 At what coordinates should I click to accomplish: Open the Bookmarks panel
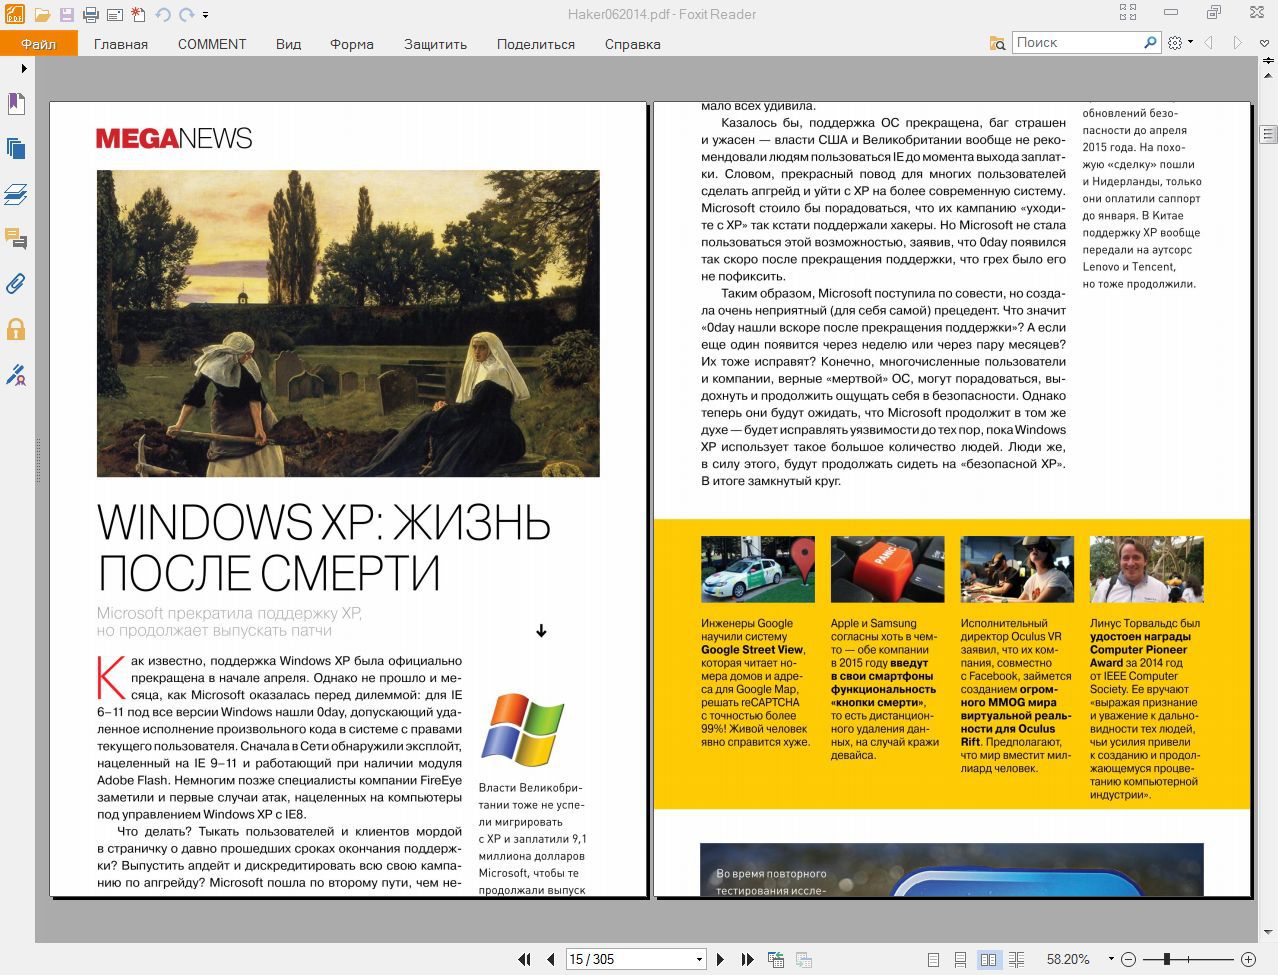16,104
